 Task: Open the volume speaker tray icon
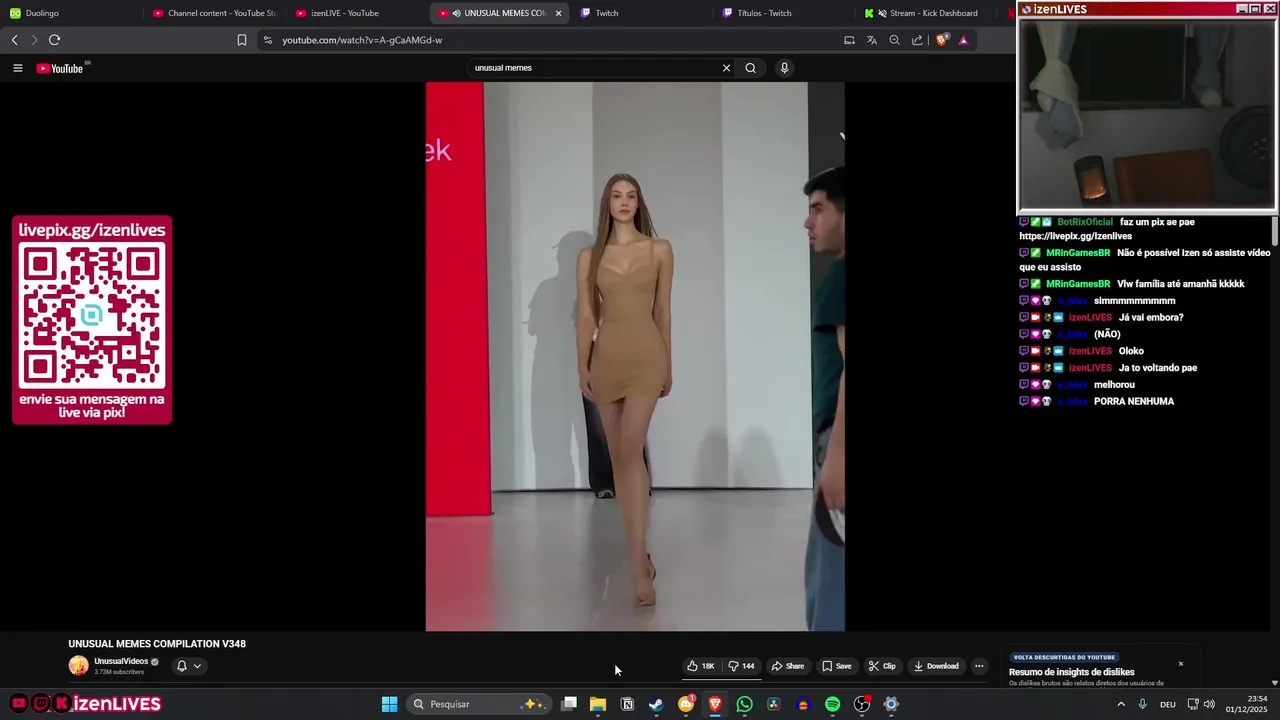[1209, 704]
